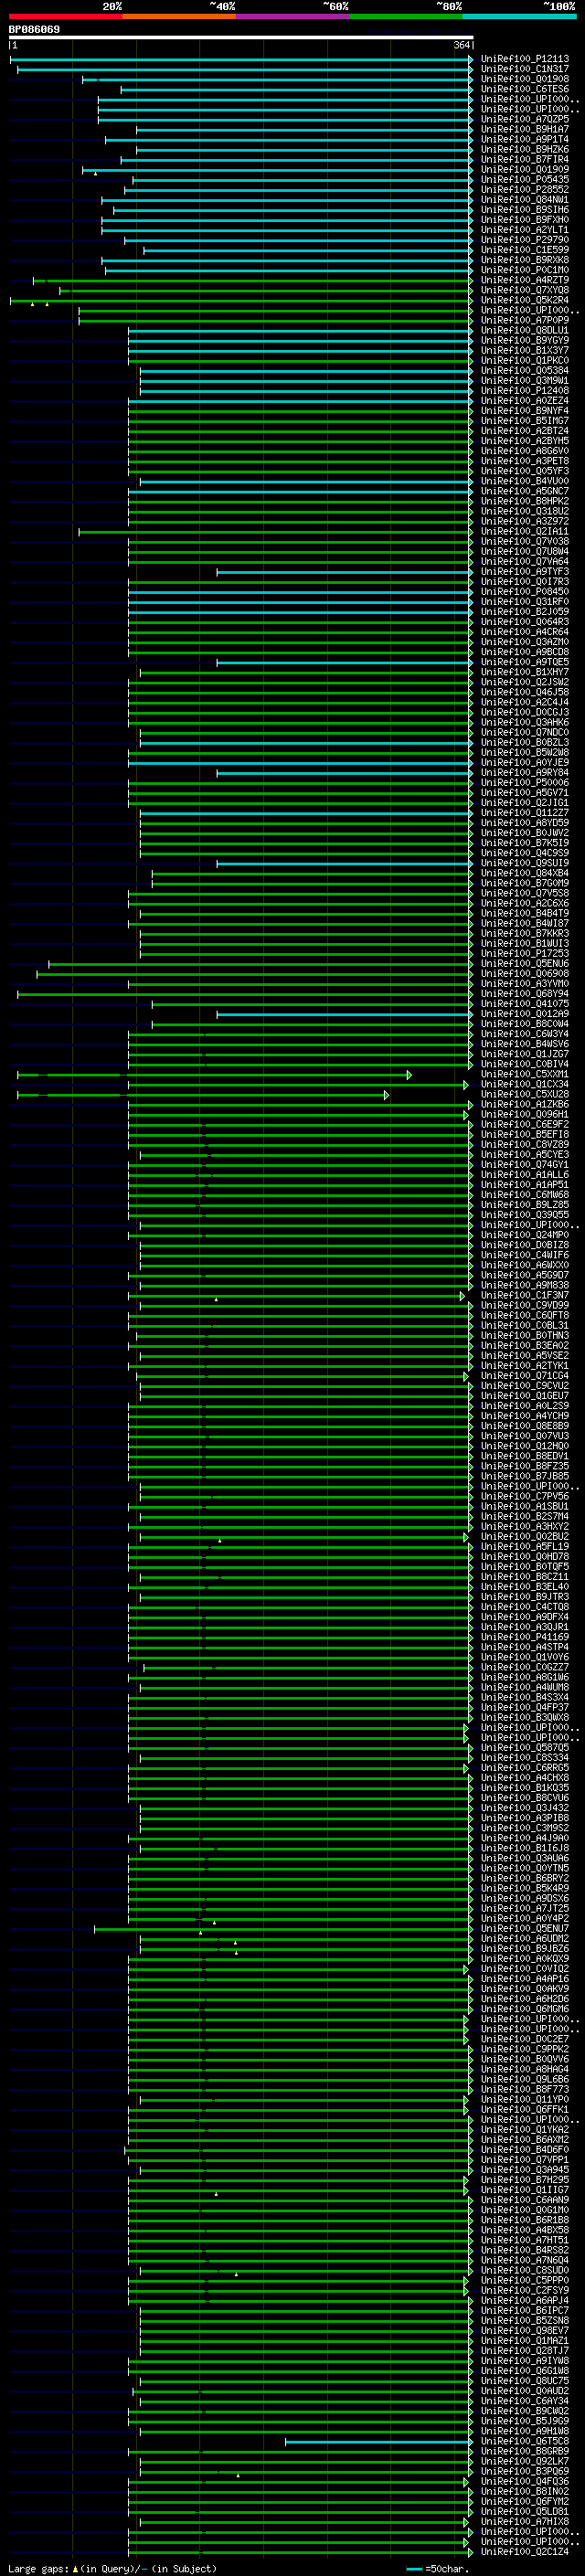The width and height of the screenshot is (585, 2576).
Task: Select the label UniRef100_Q5K2R4
Action: 524,300
